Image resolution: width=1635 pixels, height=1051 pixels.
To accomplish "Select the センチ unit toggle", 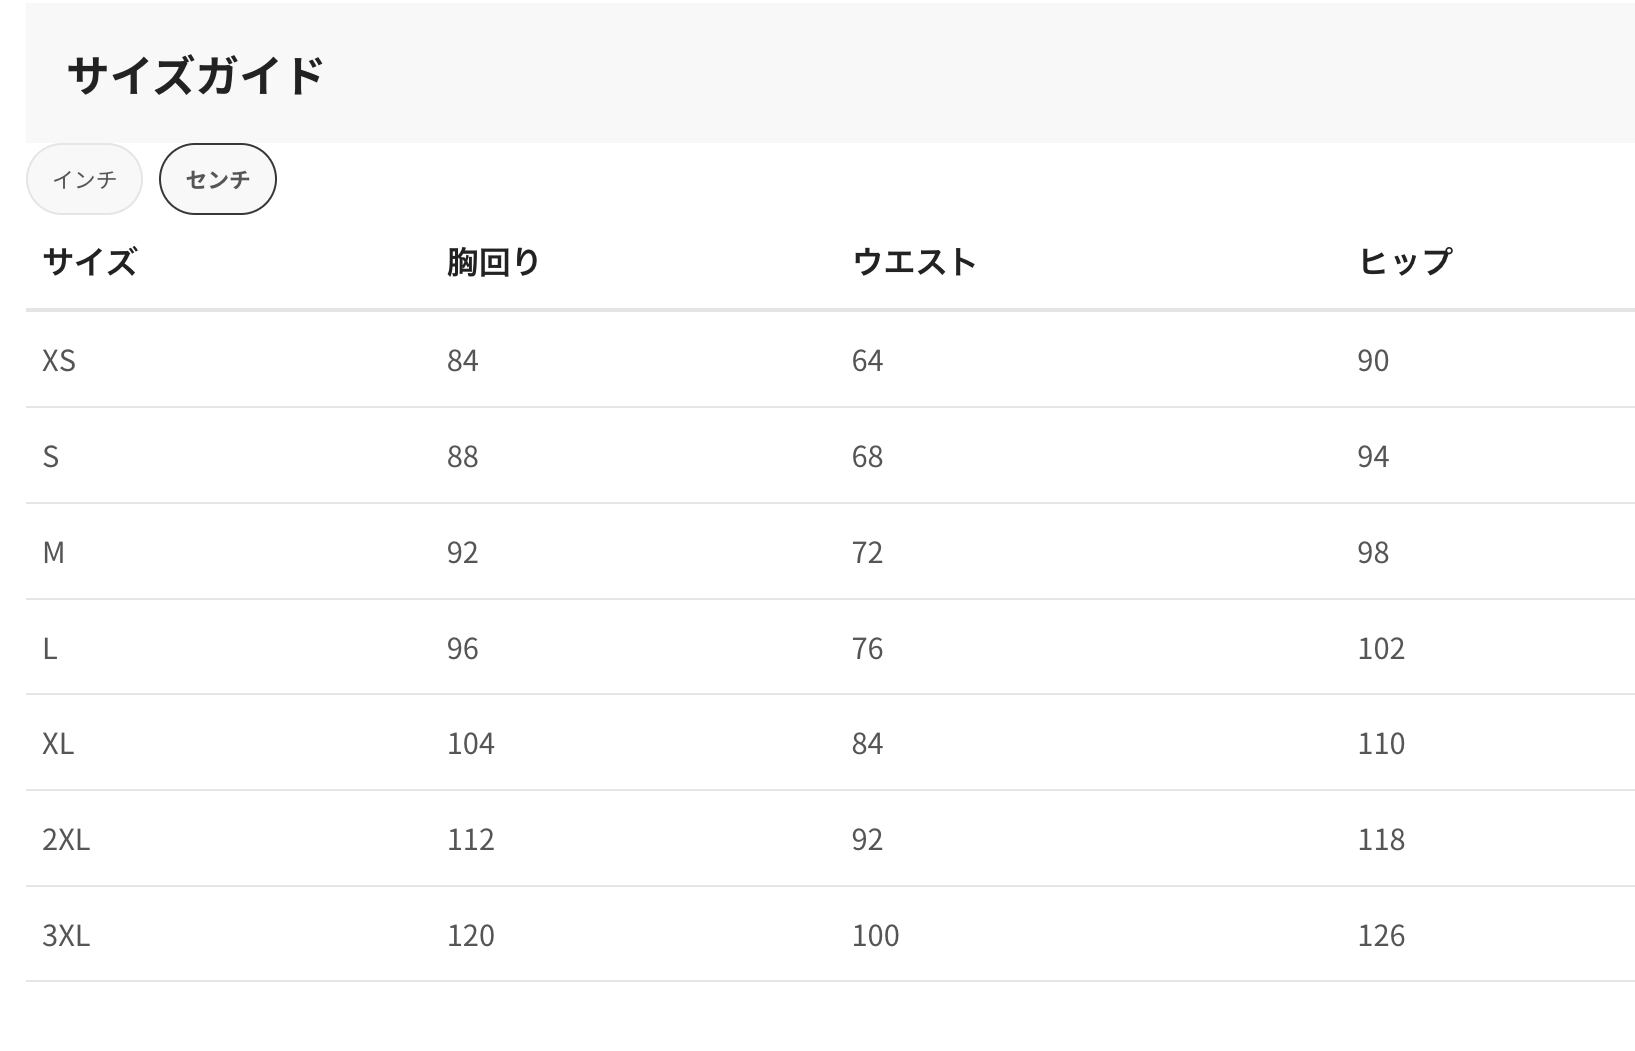I will 218,179.
